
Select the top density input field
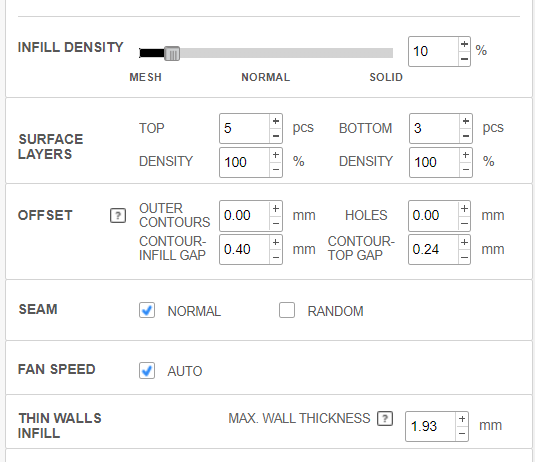tap(244, 162)
